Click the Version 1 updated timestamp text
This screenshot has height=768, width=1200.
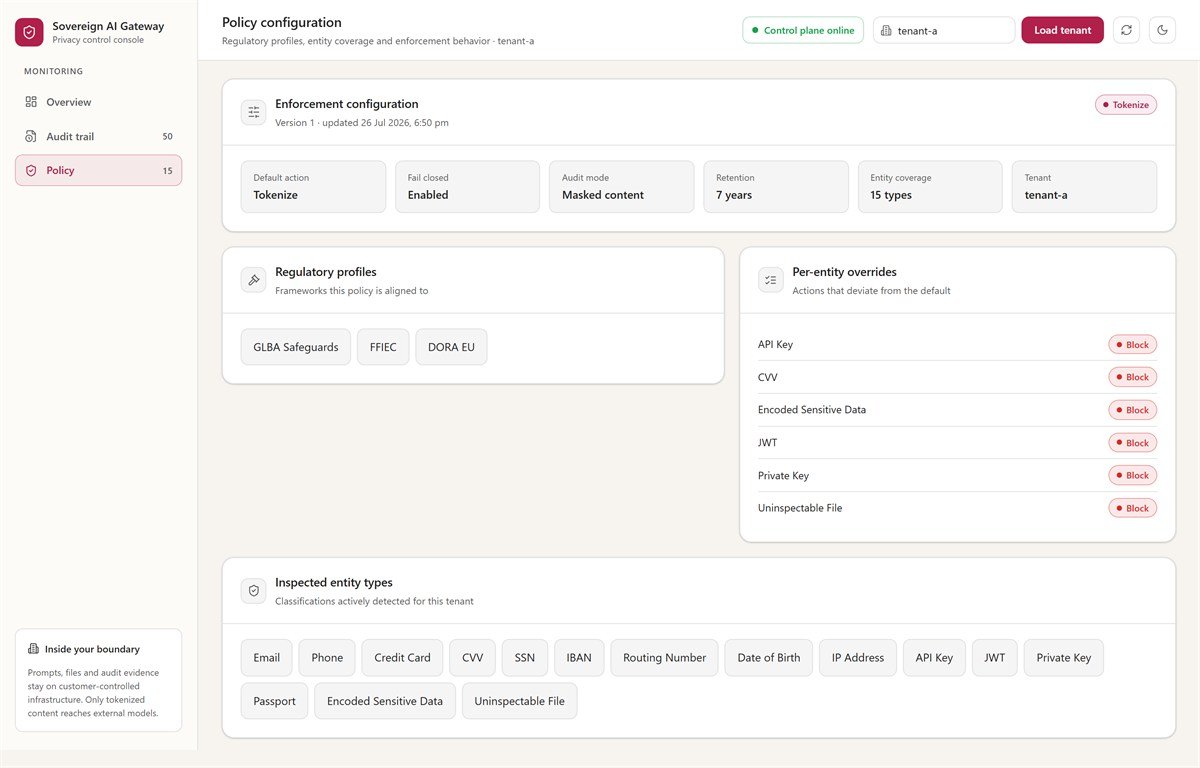click(362, 123)
